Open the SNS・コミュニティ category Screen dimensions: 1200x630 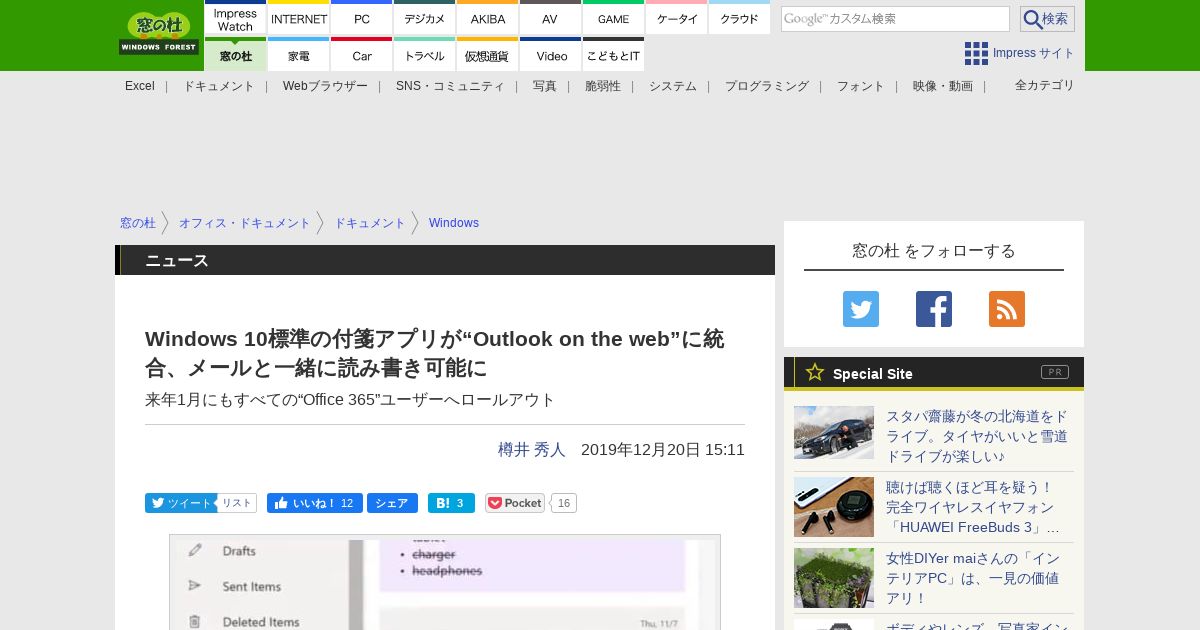450,86
